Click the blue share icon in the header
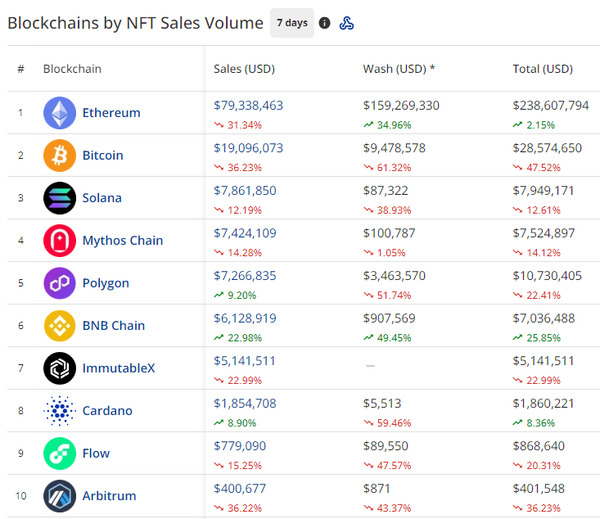 (x=347, y=23)
